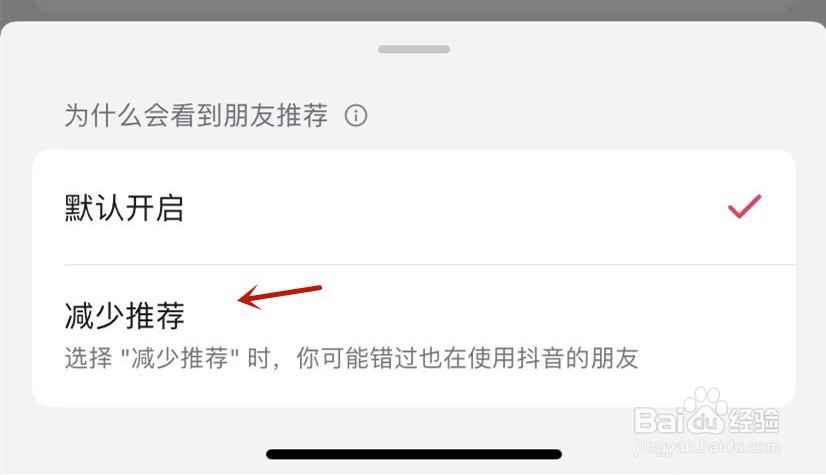826x475 pixels.
Task: Click the 经验 watermark characters
Action: point(753,420)
